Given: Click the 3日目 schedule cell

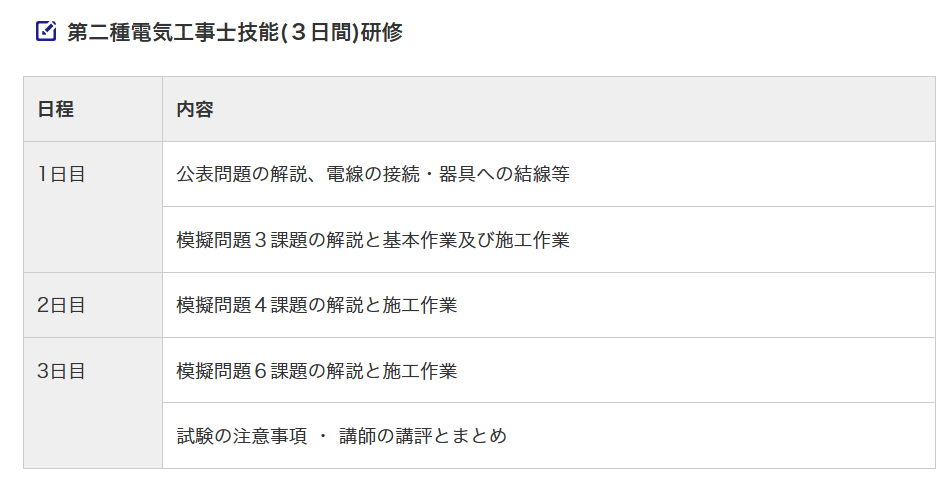Looking at the screenshot, I should click(61, 371).
